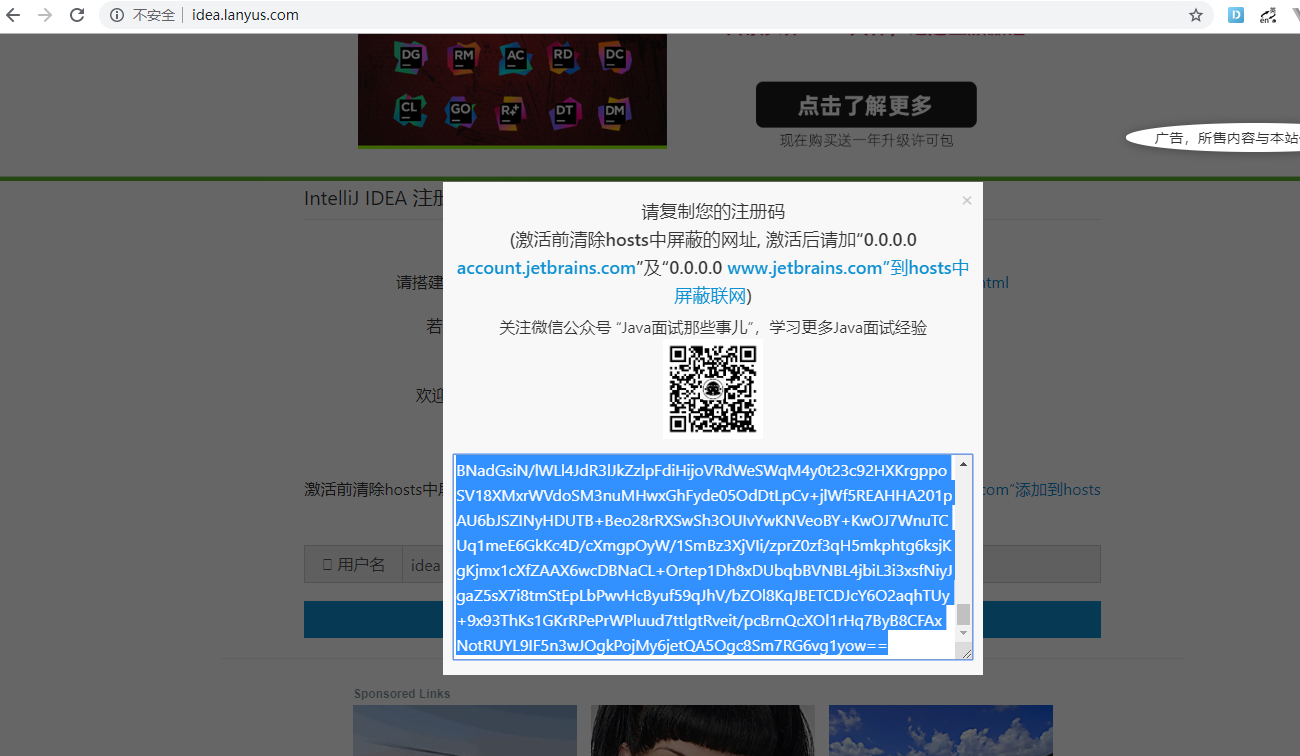Open the first sponsored thumbnail under Sponsored Links
This screenshot has width=1300, height=756.
[465, 731]
